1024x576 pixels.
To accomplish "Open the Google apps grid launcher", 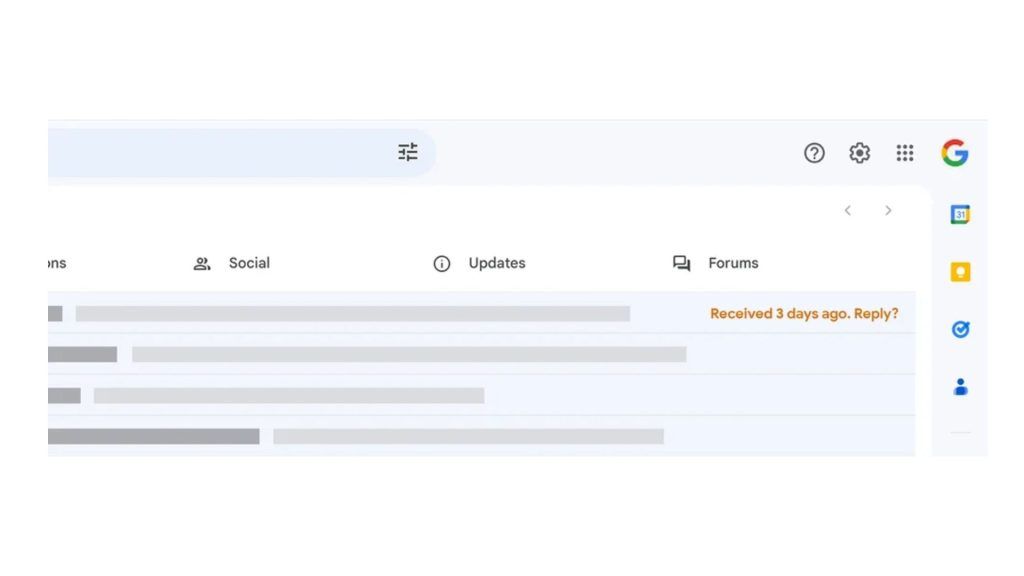I will 905,153.
